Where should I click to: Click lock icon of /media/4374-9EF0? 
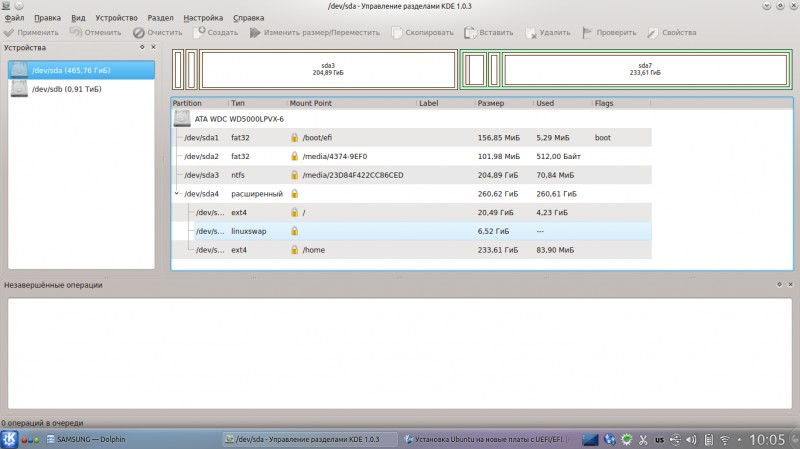click(294, 157)
